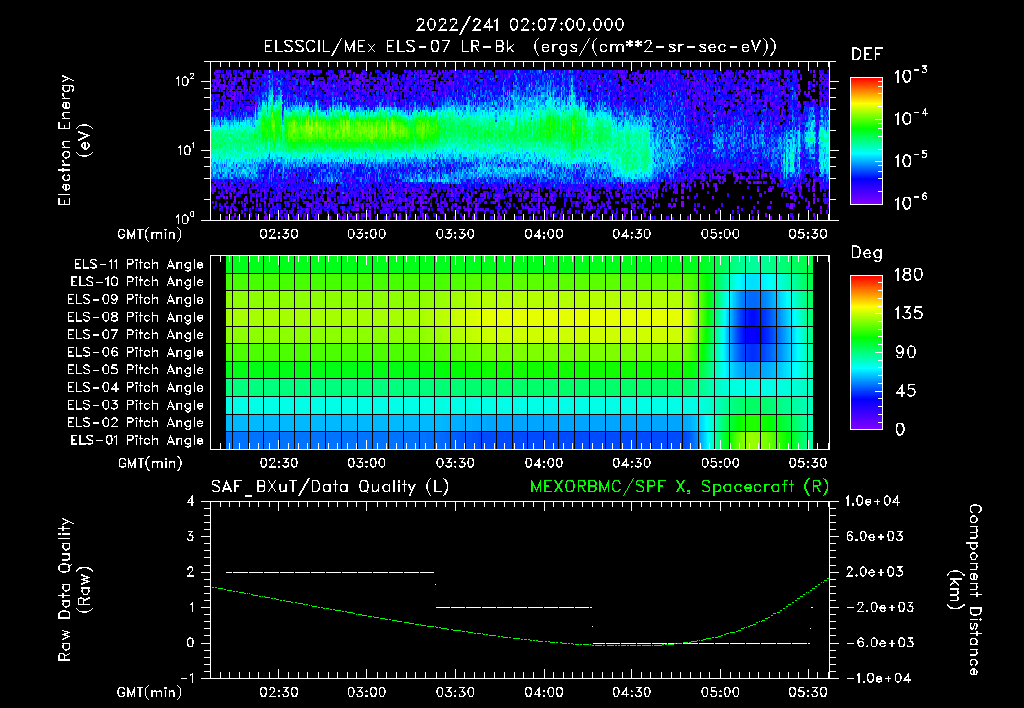The width and height of the screenshot is (1024, 708).
Task: Select the ELS-08 Pitch Angle row label
Action: (x=135, y=317)
